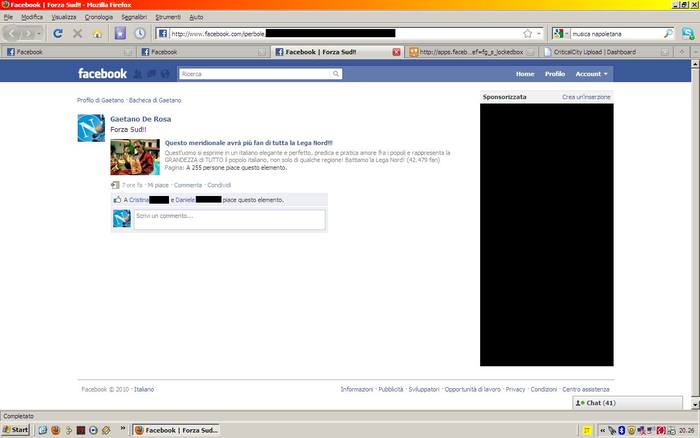
Task: Click Commenta on the post
Action: click(x=188, y=185)
